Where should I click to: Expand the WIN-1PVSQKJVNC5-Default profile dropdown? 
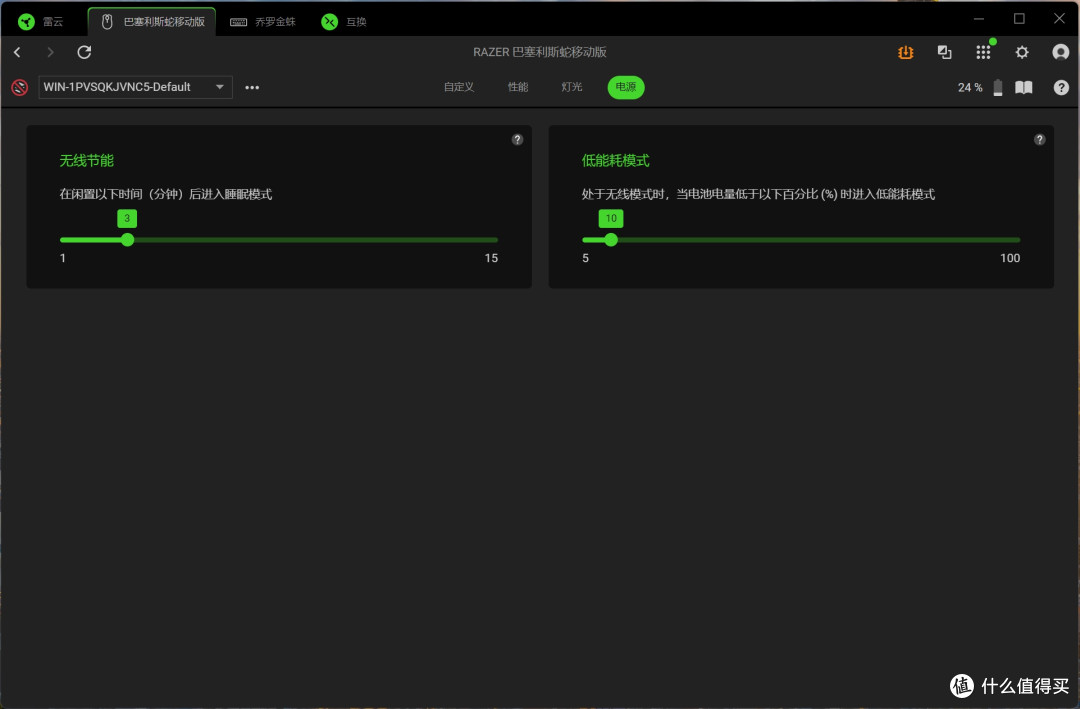pyautogui.click(x=135, y=87)
